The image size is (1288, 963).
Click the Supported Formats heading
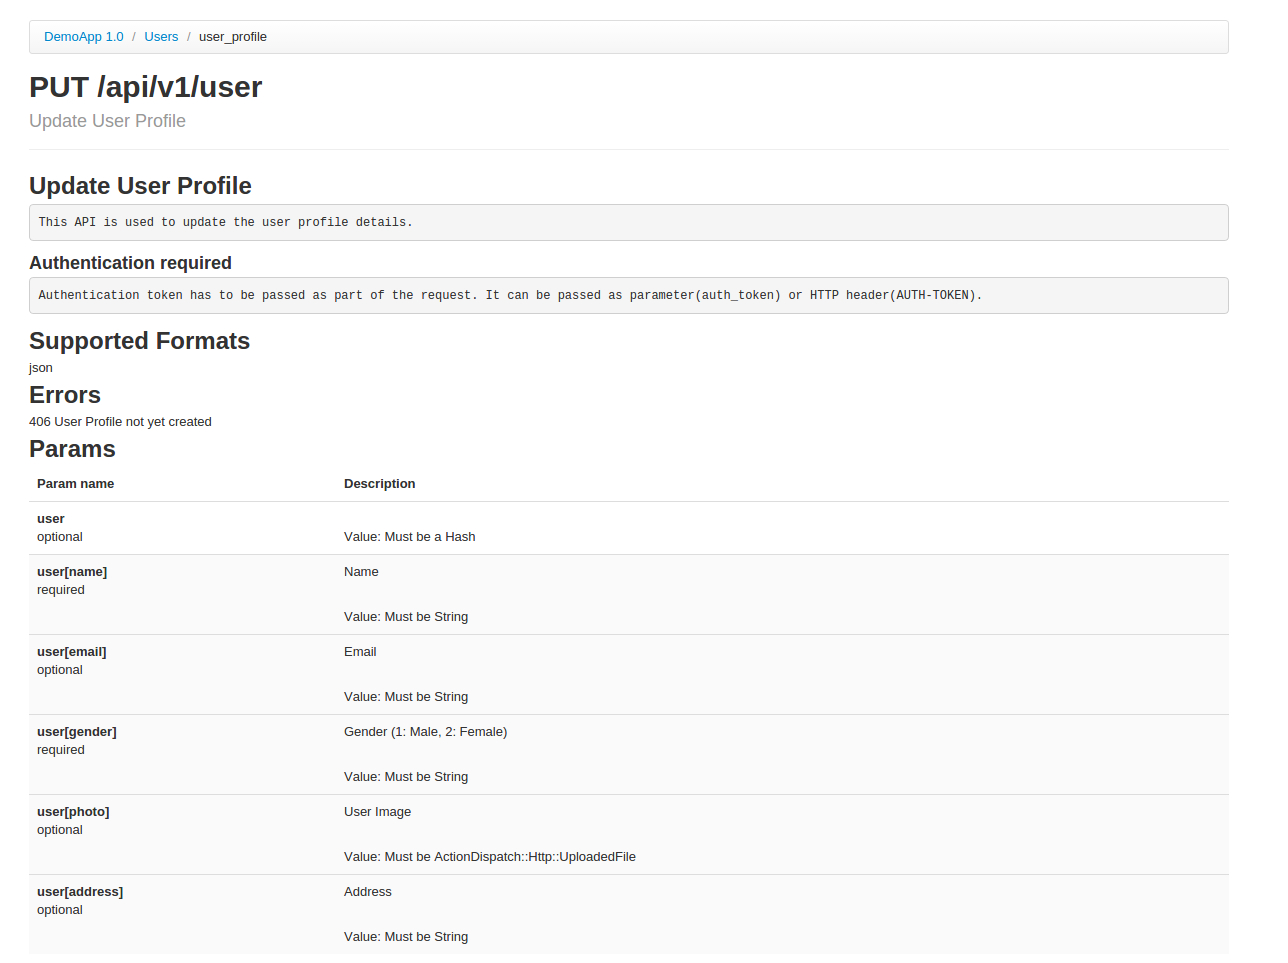(x=139, y=341)
